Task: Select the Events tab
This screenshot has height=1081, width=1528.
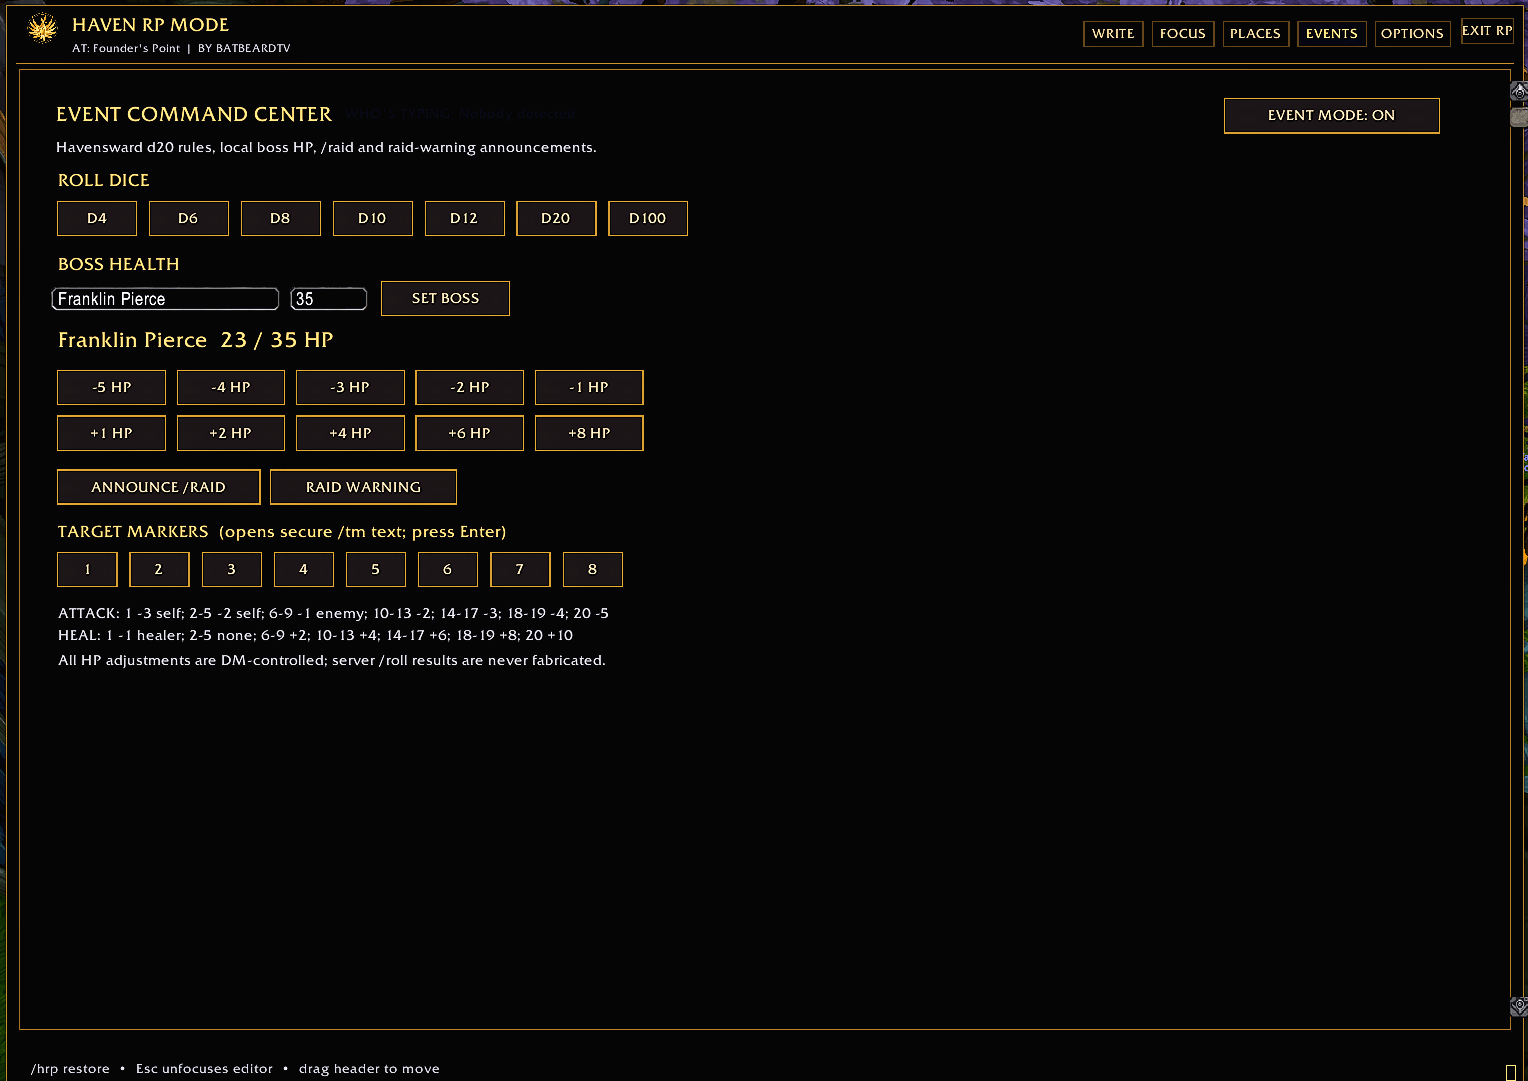Action: pos(1332,34)
